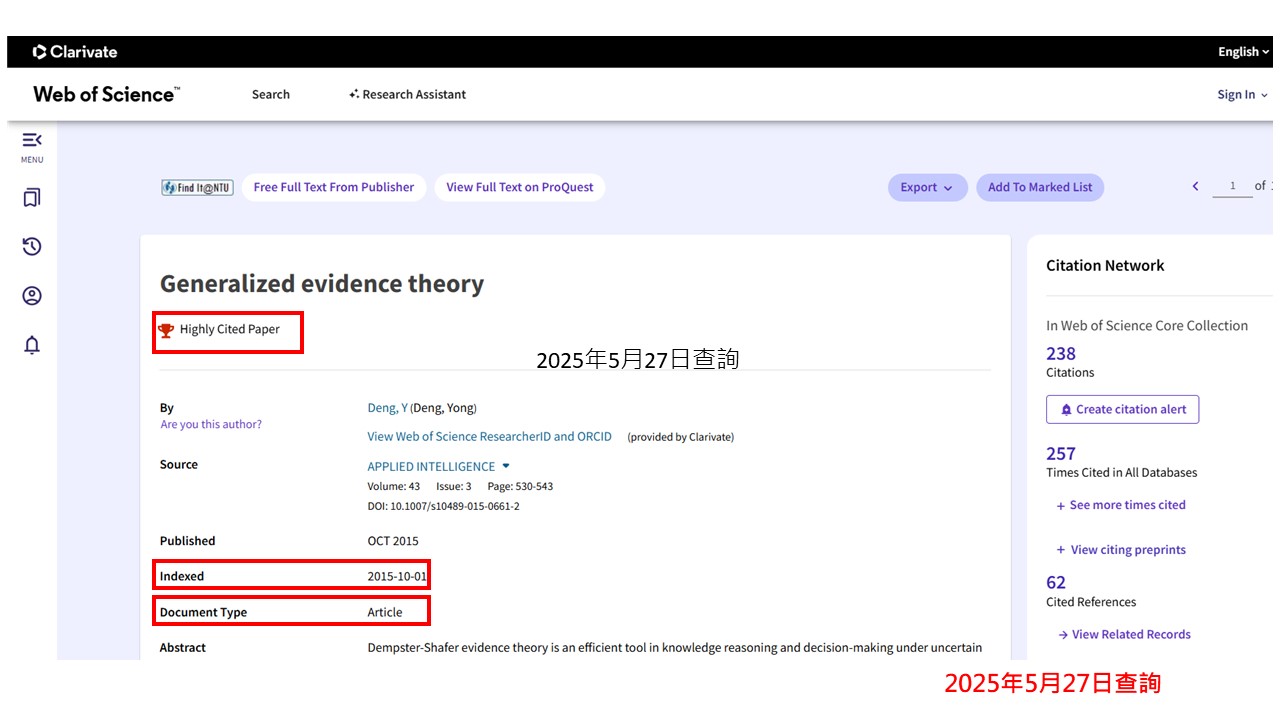
Task: Expand the APPLIED INTELLIGENCE journal dropdown arrow
Action: pyautogui.click(x=506, y=466)
